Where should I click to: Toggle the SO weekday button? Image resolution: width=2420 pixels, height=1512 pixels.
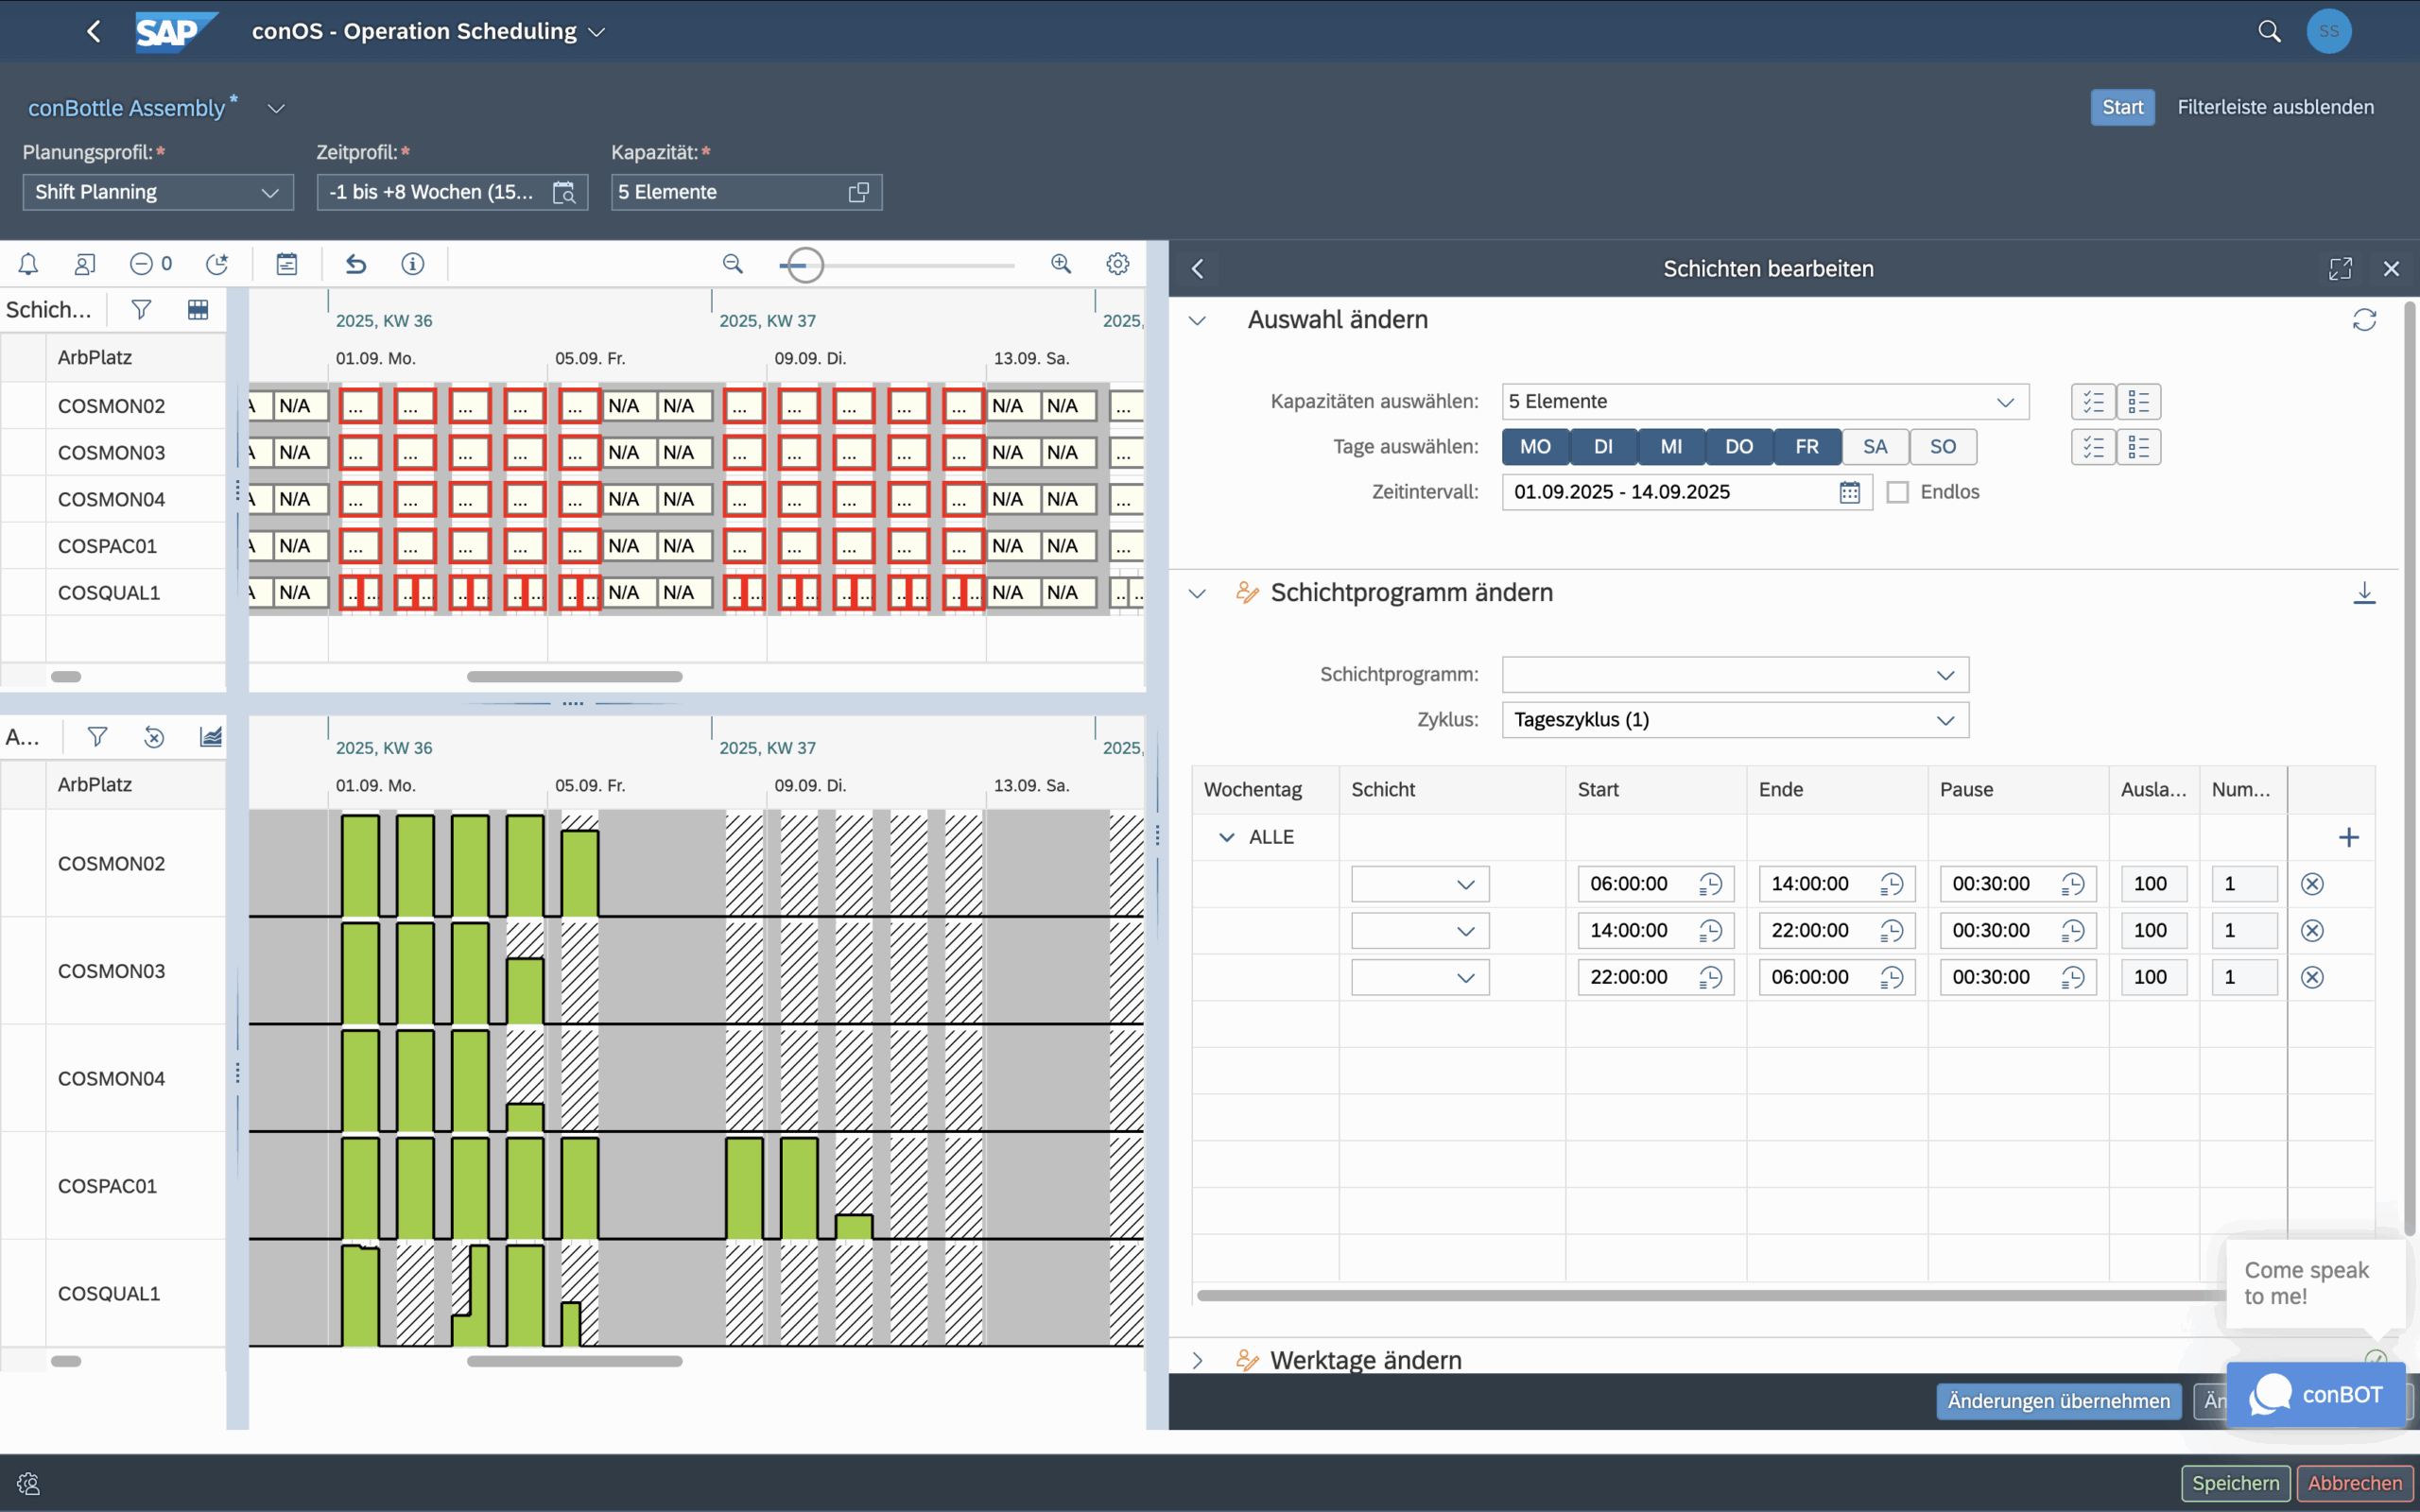(1942, 447)
